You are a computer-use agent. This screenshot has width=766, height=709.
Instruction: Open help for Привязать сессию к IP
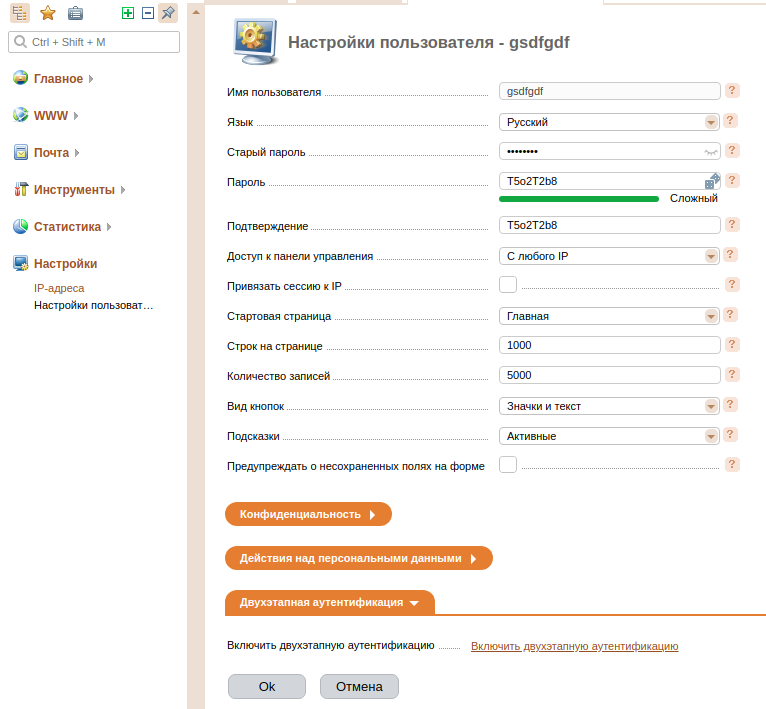point(732,284)
